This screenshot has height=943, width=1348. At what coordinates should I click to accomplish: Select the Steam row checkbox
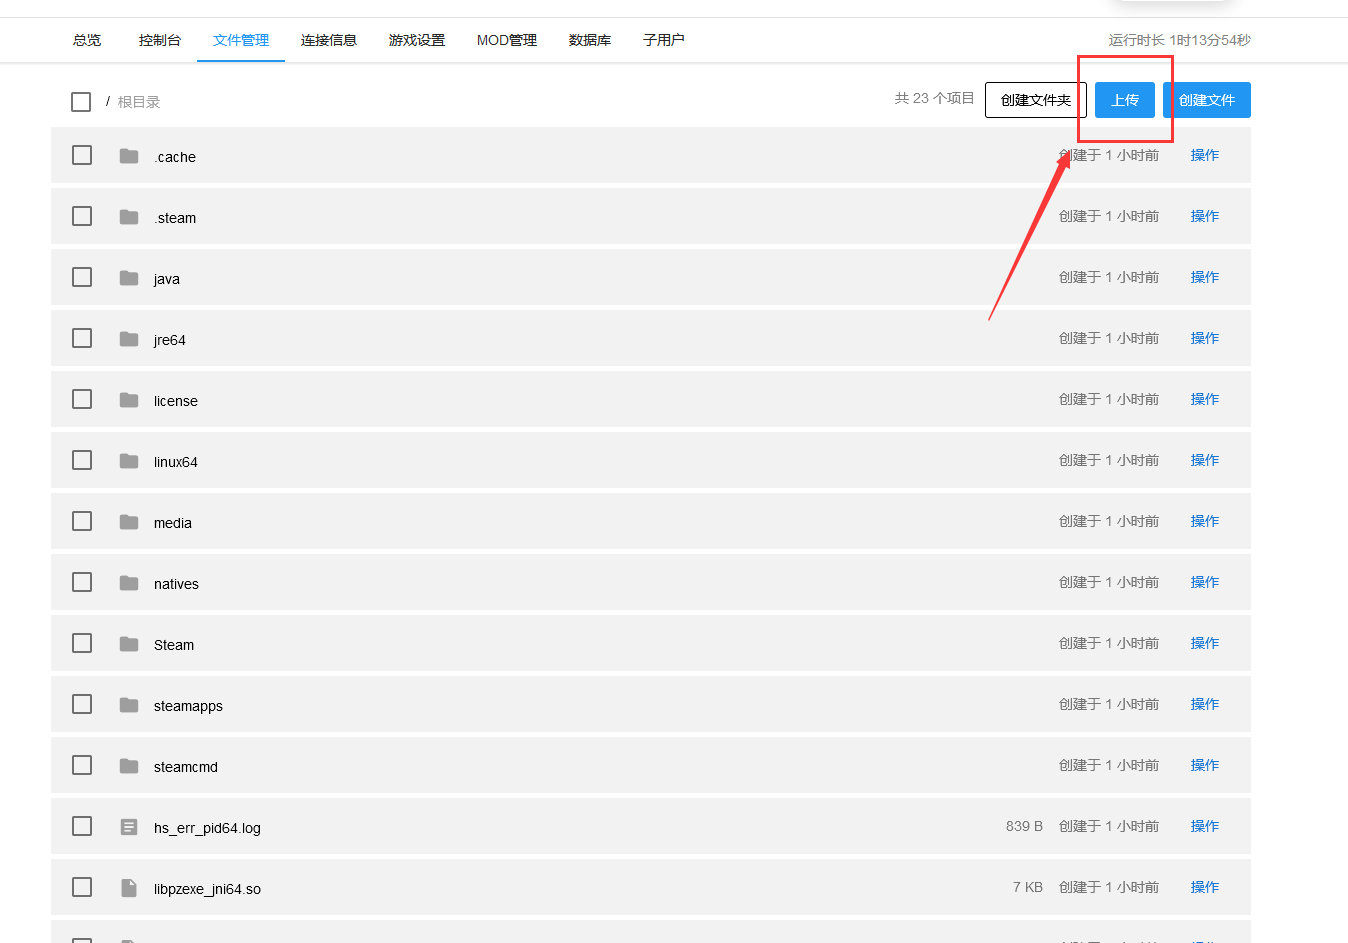tap(82, 643)
